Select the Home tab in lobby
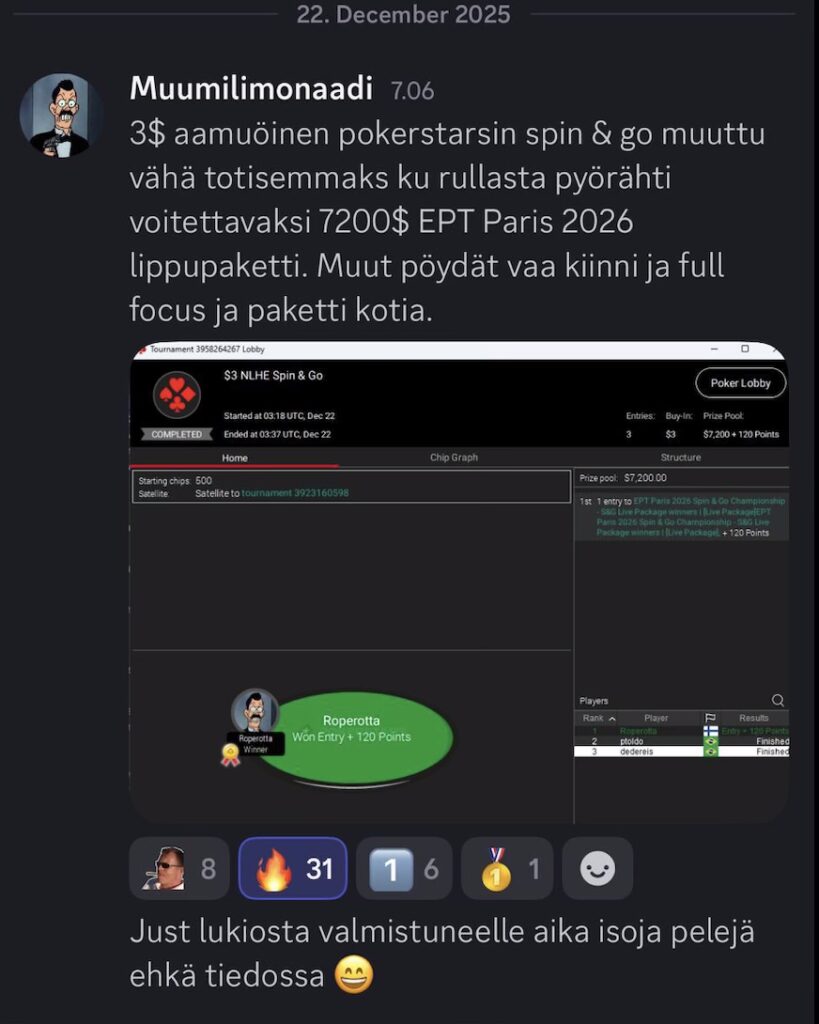Screen dimensions: 819x1024 pyautogui.click(x=234, y=458)
